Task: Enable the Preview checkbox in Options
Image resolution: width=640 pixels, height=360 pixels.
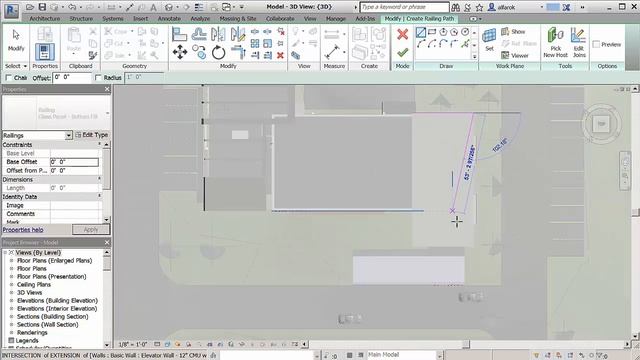Action: 596,44
